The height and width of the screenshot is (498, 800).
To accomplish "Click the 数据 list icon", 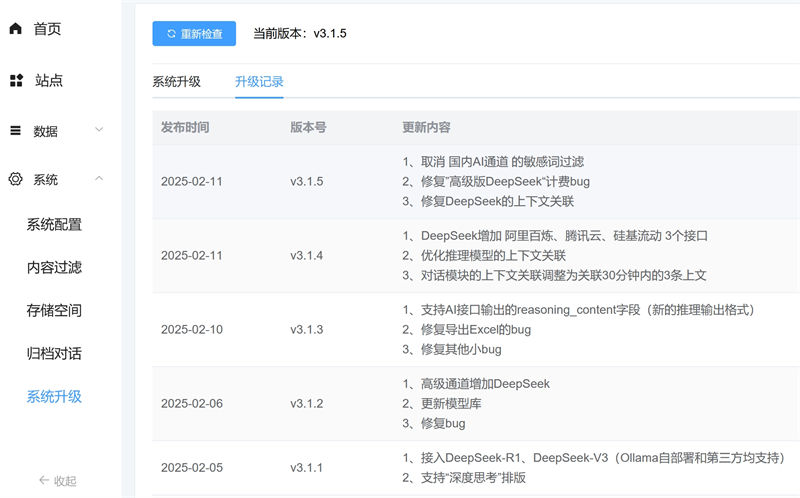I will tap(16, 131).
